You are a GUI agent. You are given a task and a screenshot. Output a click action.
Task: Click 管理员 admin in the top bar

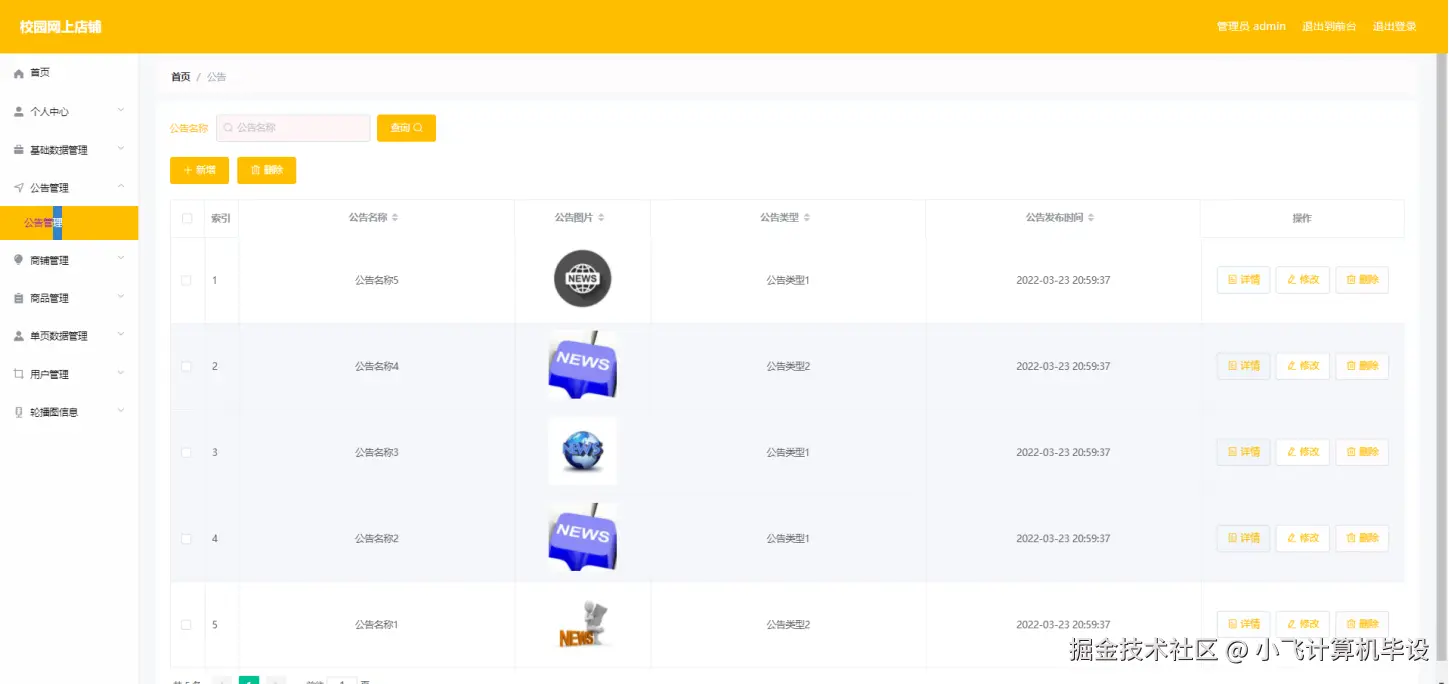(x=1251, y=26)
